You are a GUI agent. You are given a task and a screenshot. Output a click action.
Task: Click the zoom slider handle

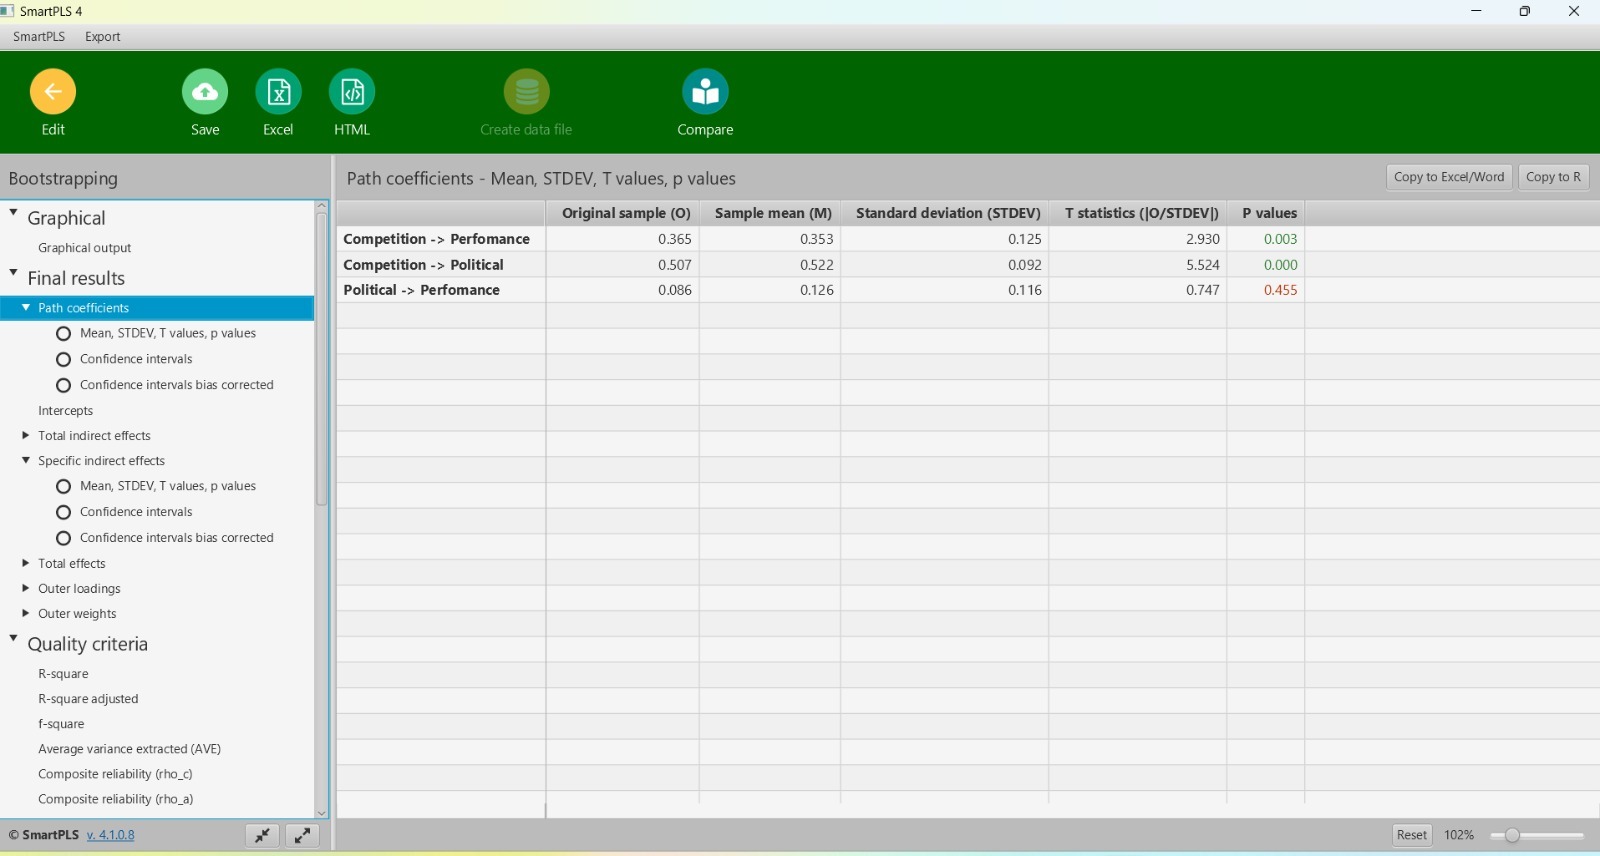[1512, 835]
